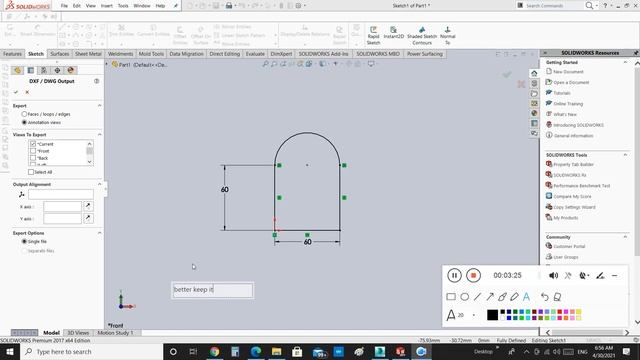Open the Property Tab Builder link
Viewport: 640px width, 360px height.
pos(573,164)
